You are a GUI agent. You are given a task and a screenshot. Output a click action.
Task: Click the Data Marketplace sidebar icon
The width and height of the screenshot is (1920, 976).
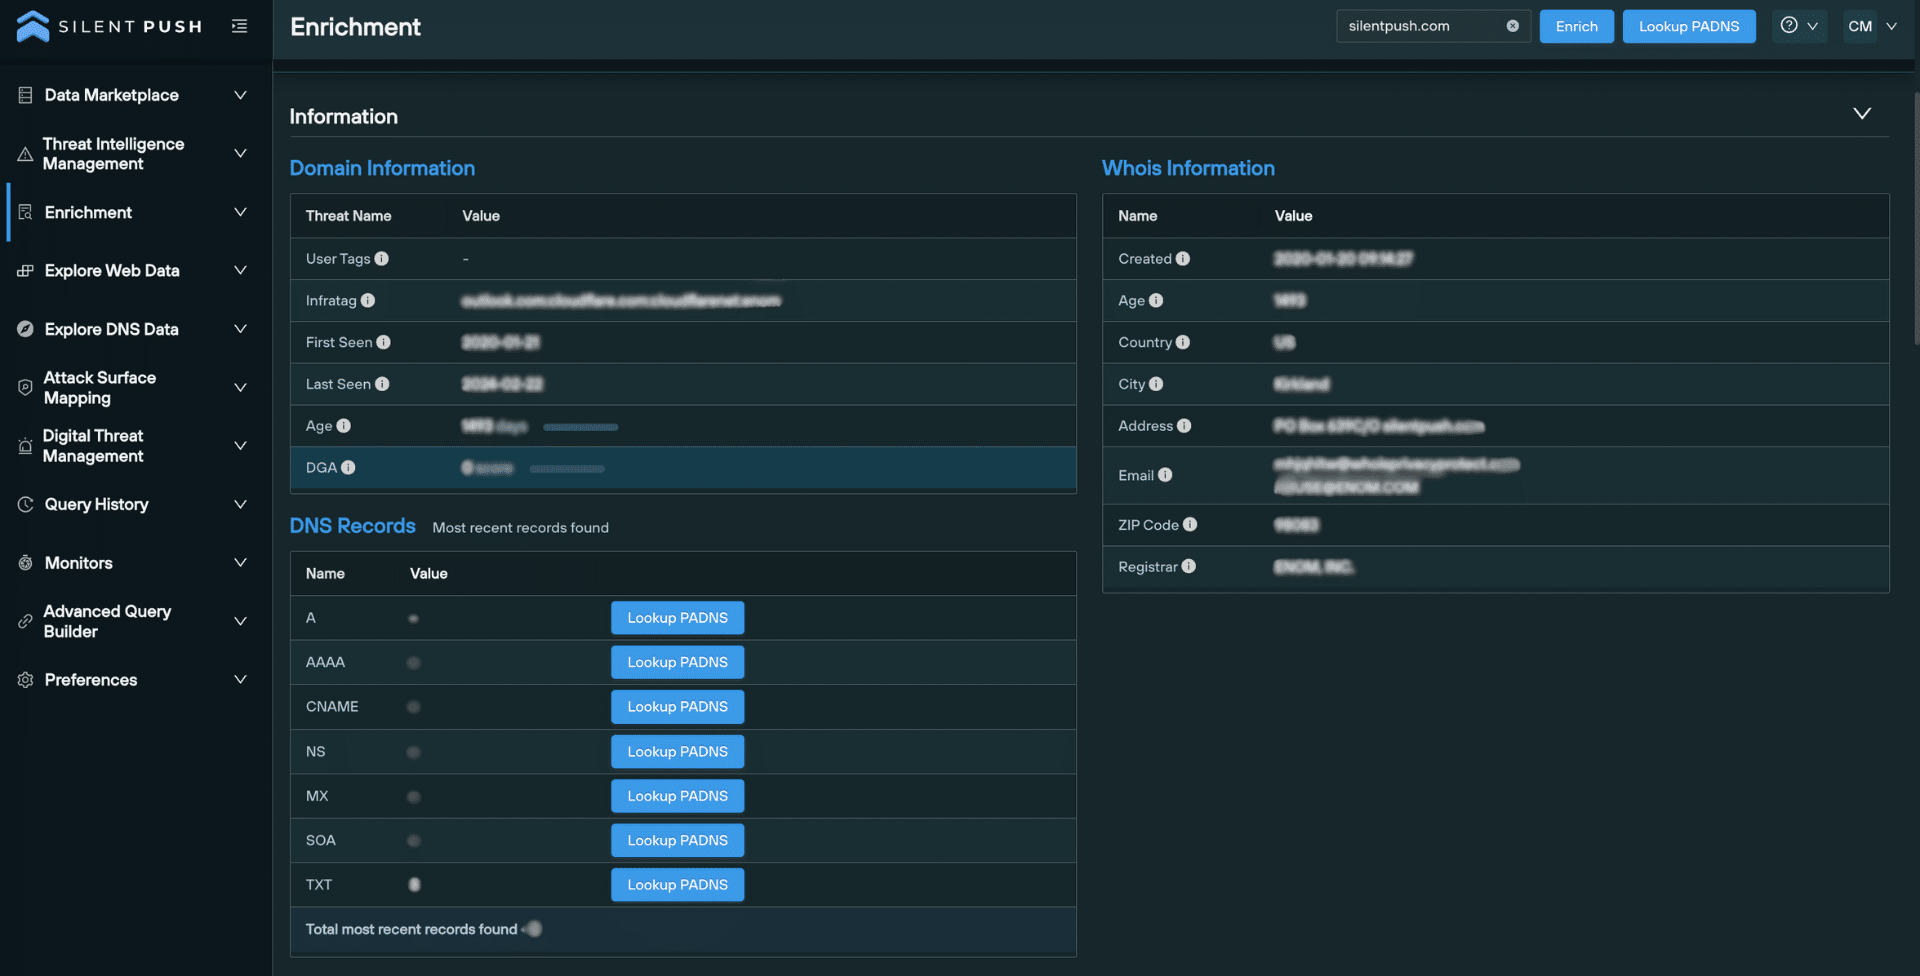coord(25,95)
